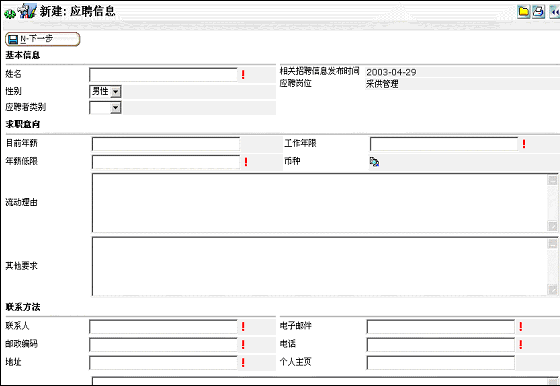This screenshot has height=386, width=560.
Task: Click the 邮政编码 input box
Action: tap(163, 345)
